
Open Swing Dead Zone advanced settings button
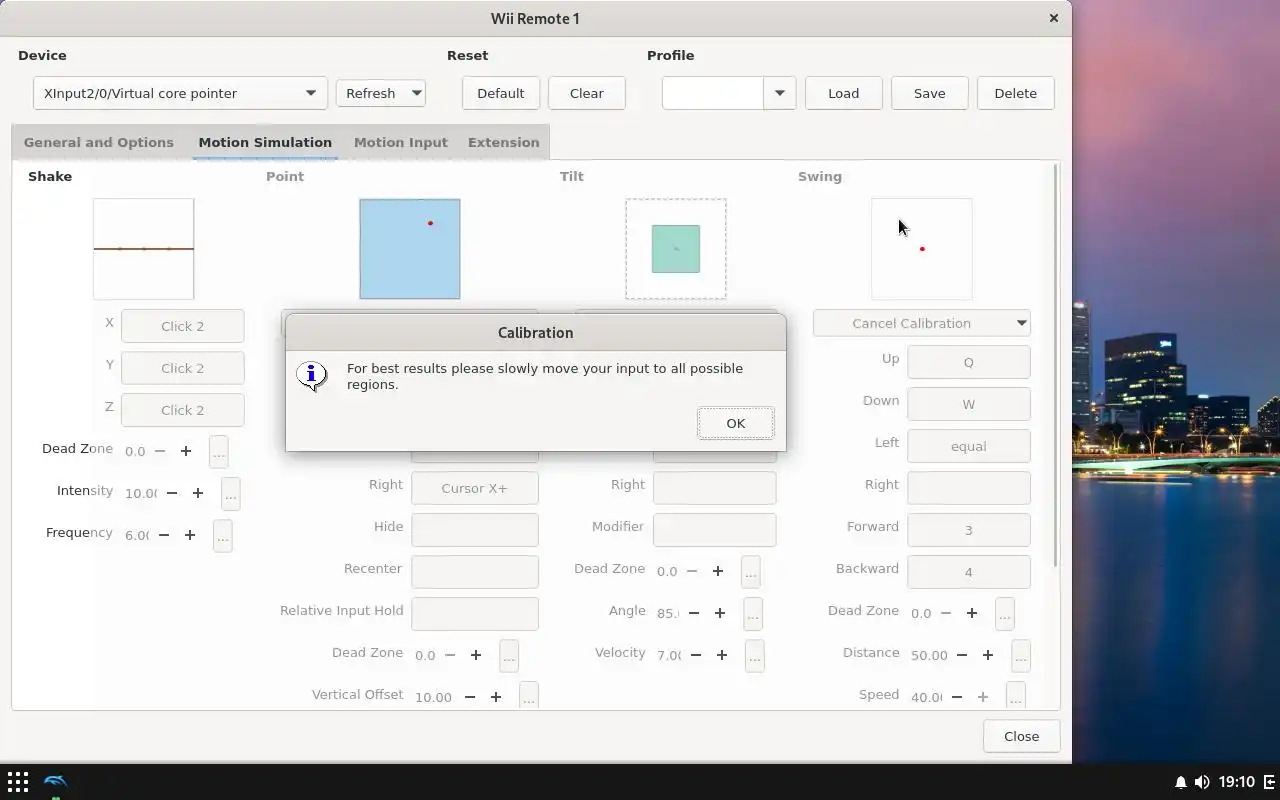(x=1004, y=613)
